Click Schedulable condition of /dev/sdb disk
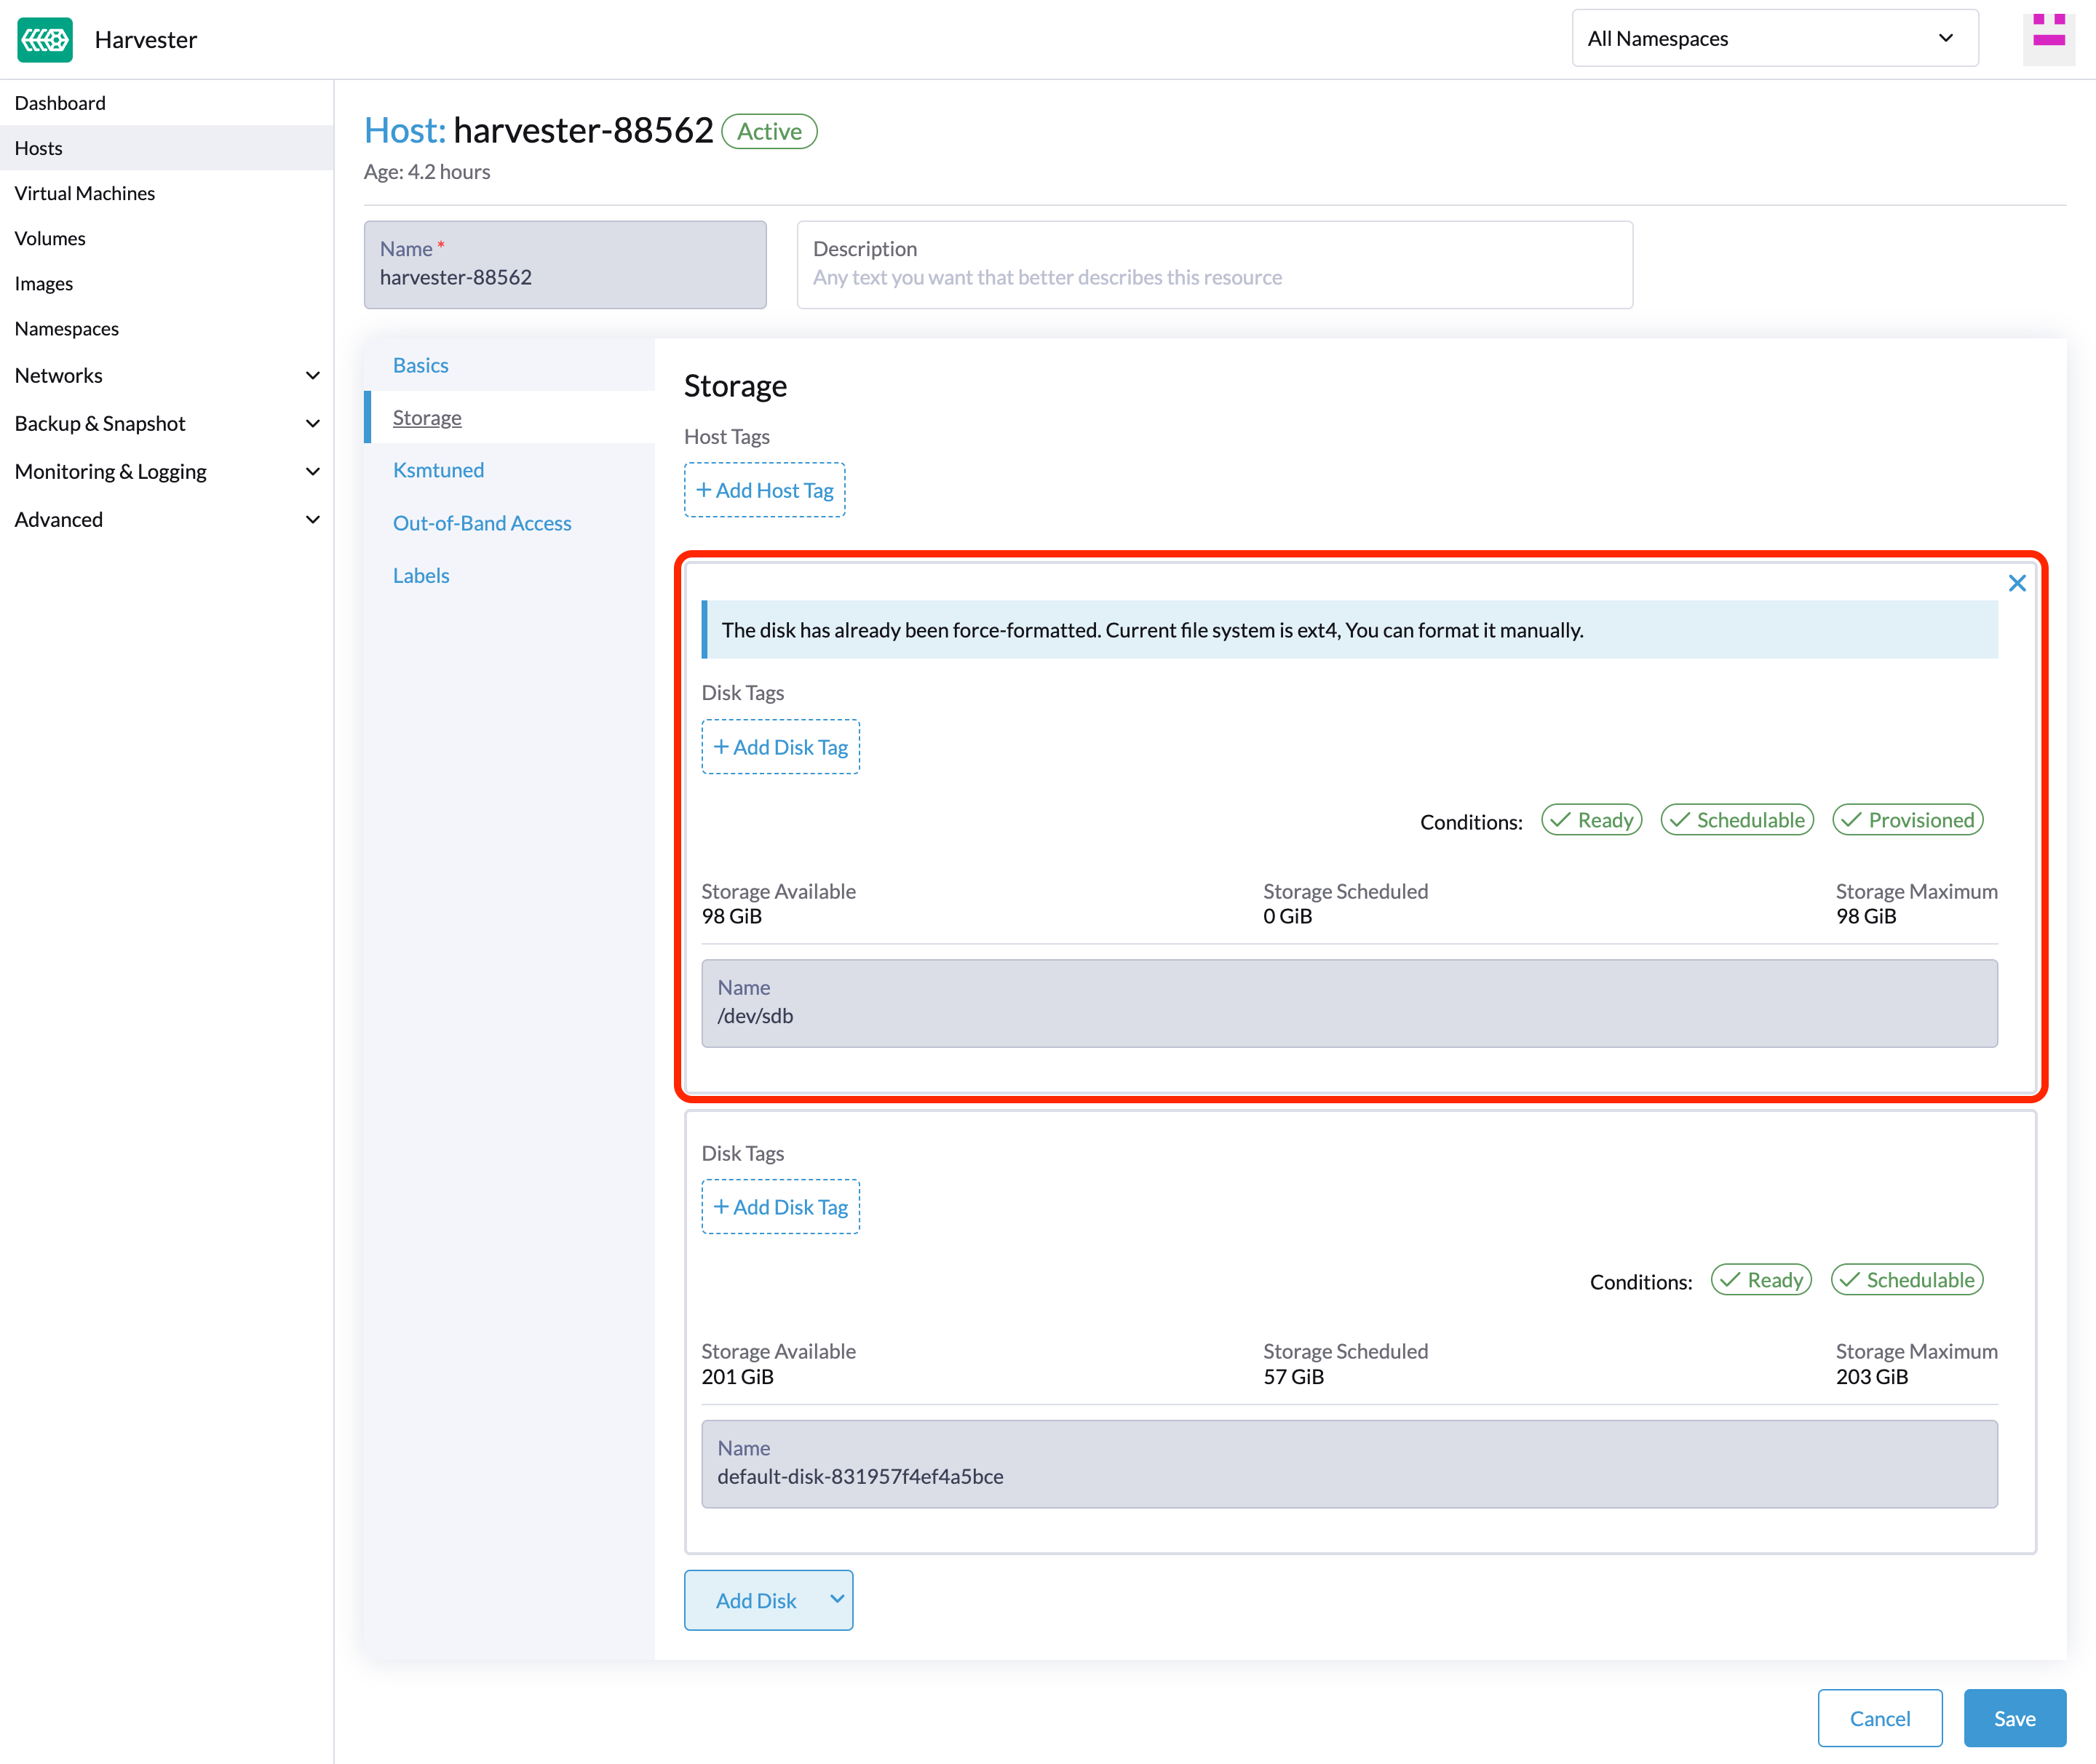2096x1764 pixels. click(1737, 820)
